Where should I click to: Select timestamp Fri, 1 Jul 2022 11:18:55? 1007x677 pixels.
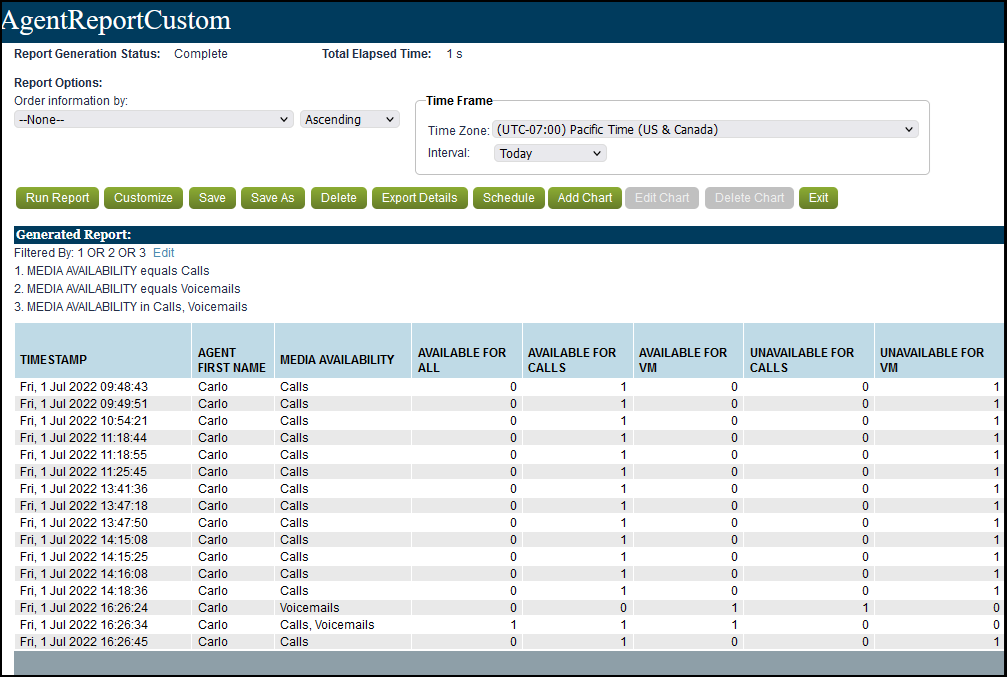[x=84, y=455]
